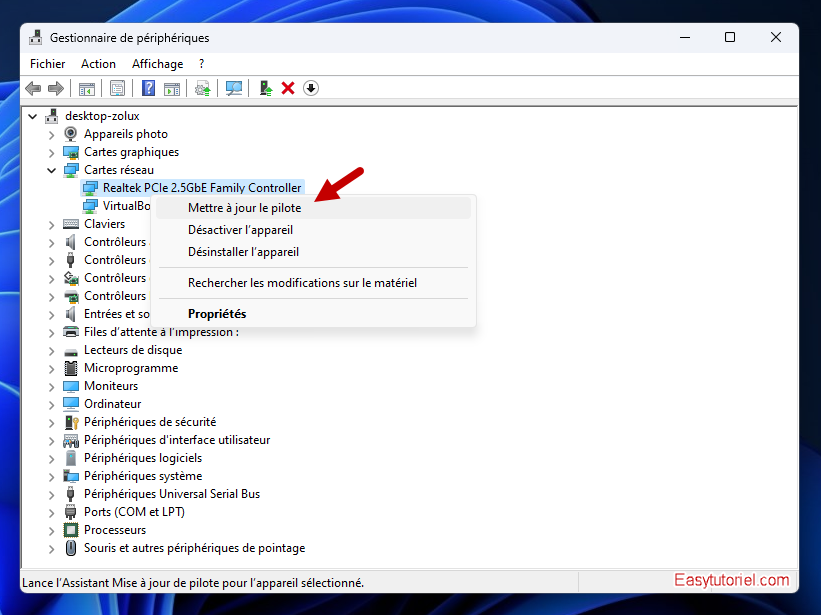Select Realtek PCIe 2.5GbE Family Controller
Image resolution: width=821 pixels, height=615 pixels.
click(x=202, y=188)
